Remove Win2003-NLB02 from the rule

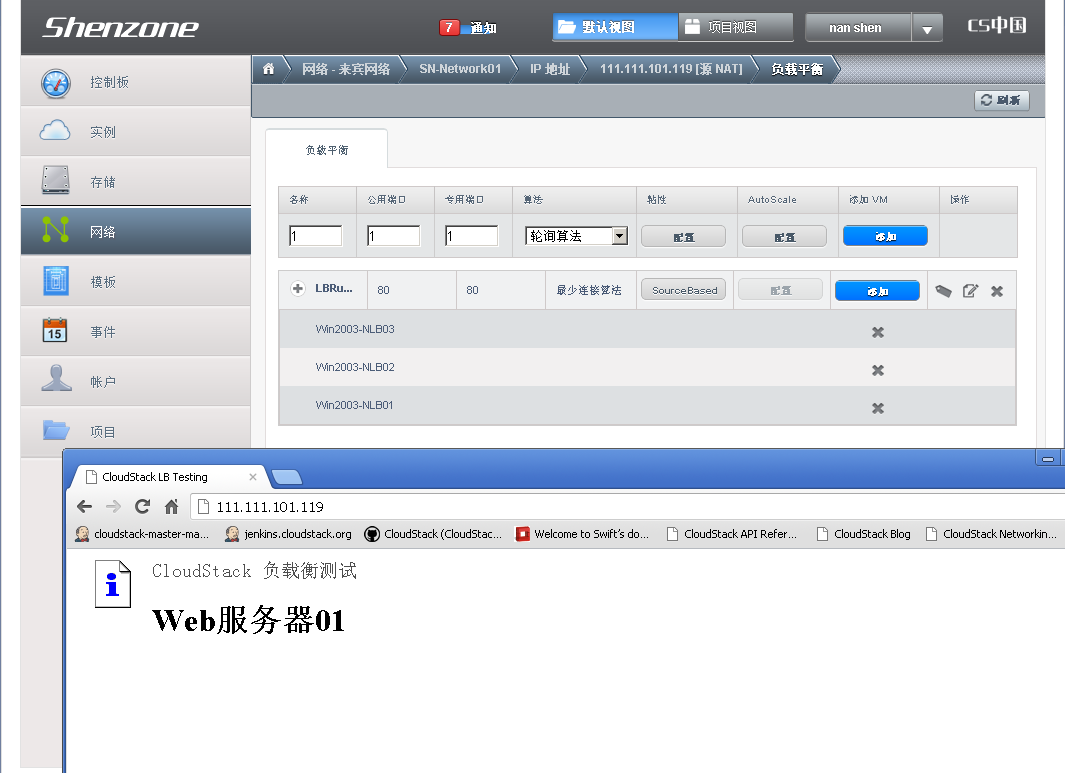click(x=878, y=370)
